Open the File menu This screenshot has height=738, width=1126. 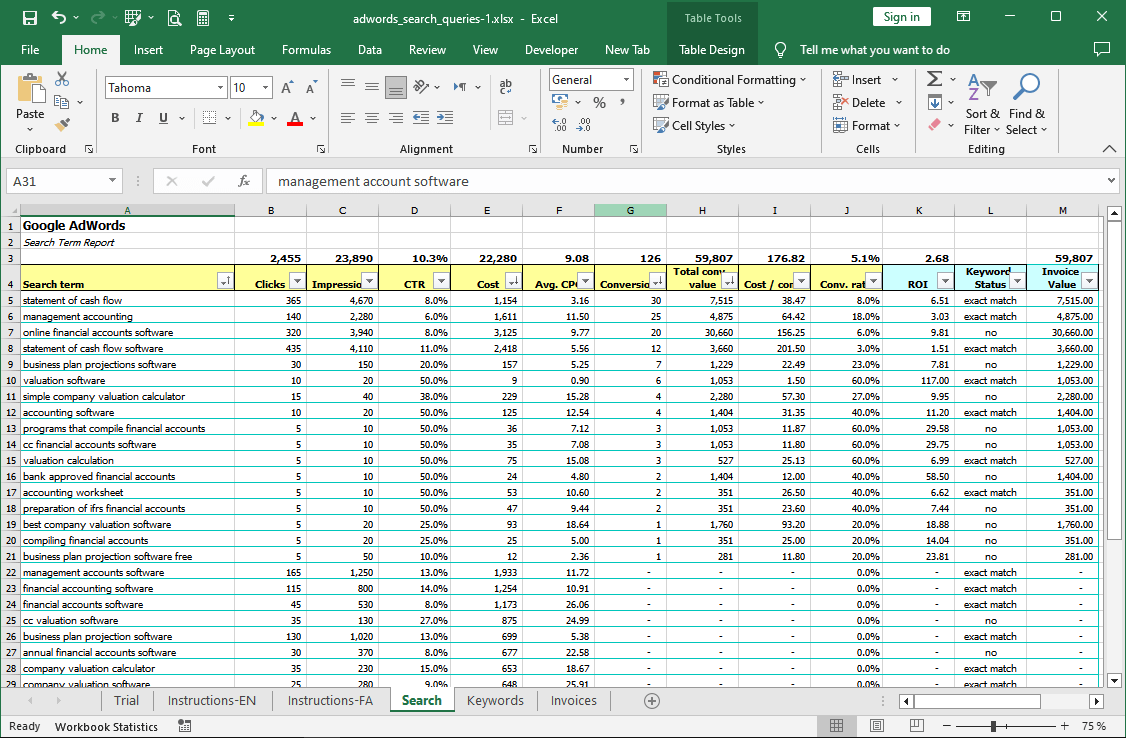coord(30,50)
